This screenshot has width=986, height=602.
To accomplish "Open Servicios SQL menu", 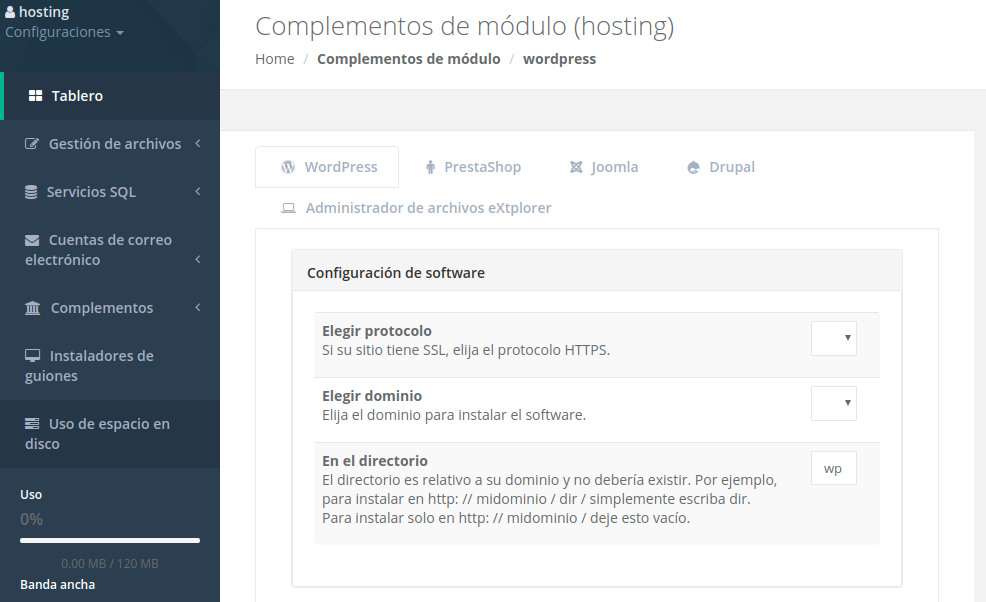I will point(110,192).
